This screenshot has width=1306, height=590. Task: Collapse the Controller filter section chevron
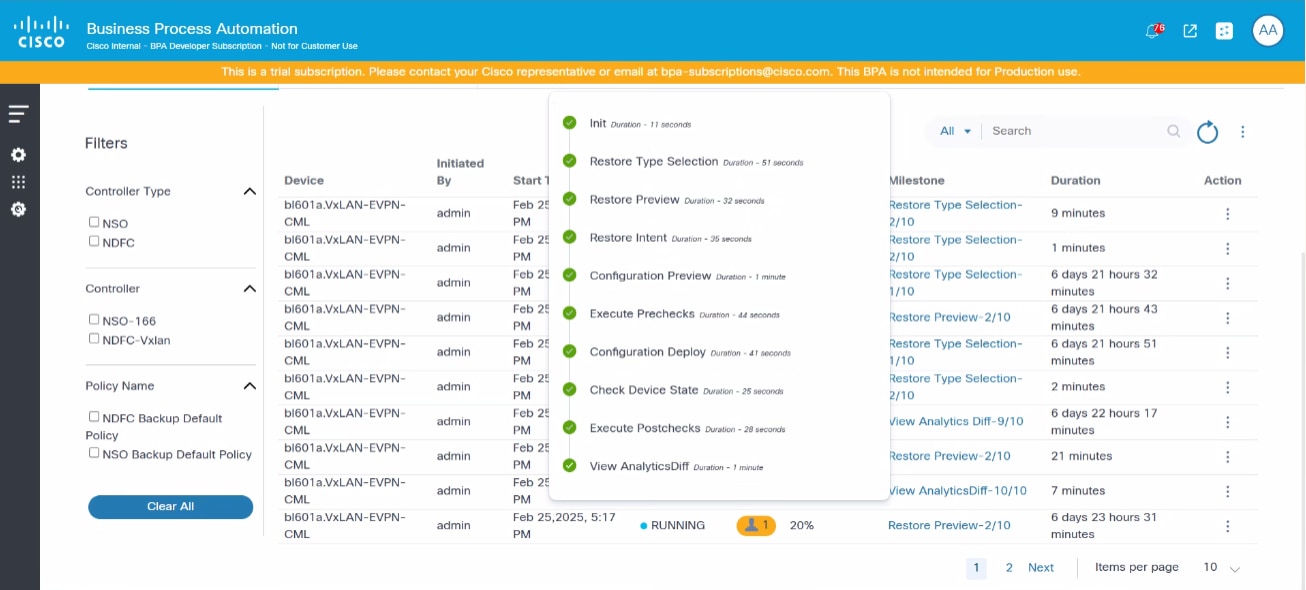click(x=249, y=288)
